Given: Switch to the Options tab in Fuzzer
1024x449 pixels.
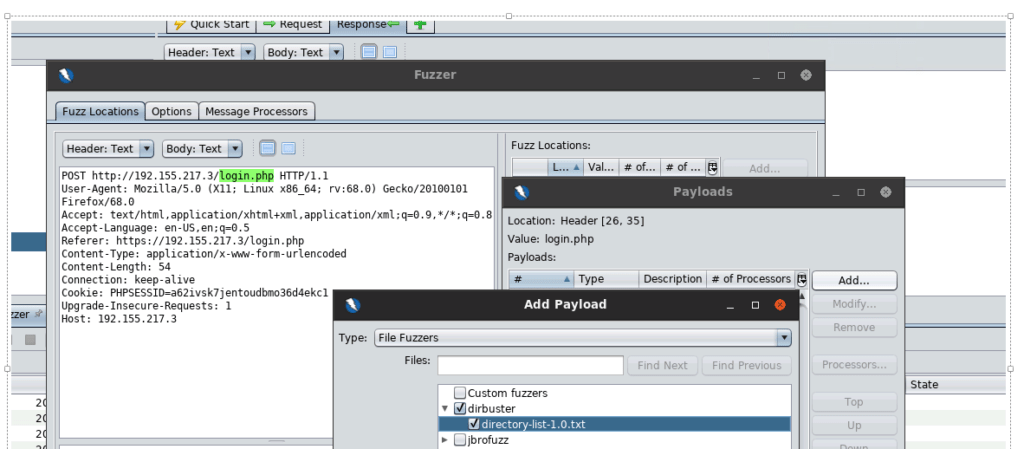Looking at the screenshot, I should [x=172, y=112].
